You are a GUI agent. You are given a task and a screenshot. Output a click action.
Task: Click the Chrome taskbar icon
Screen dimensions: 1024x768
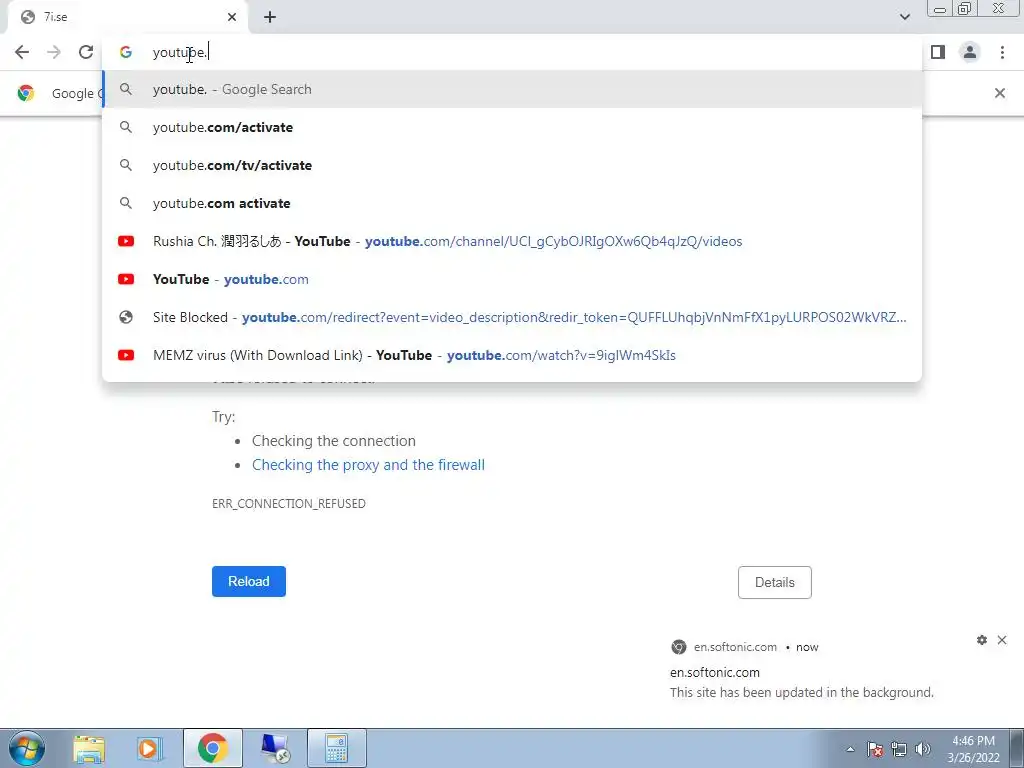[212, 748]
